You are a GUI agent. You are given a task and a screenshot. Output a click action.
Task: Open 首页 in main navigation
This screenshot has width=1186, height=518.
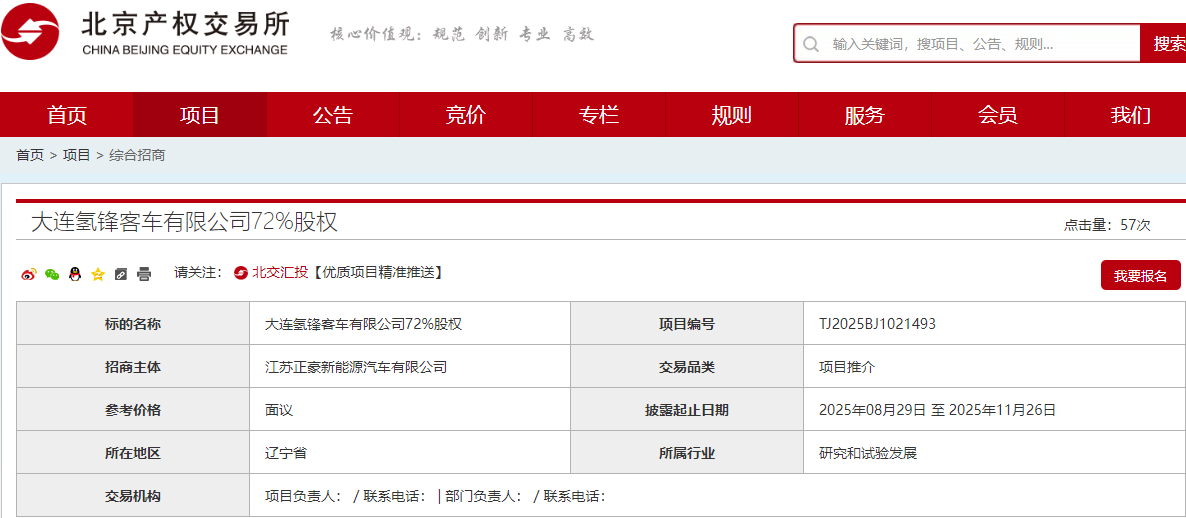pos(67,115)
